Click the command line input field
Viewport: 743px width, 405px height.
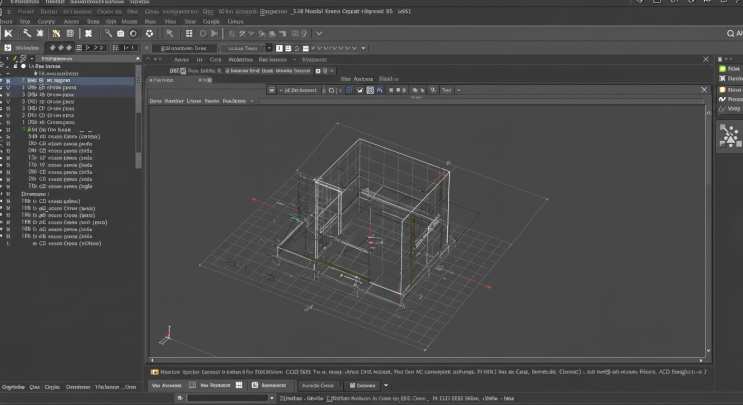pyautogui.click(x=227, y=398)
